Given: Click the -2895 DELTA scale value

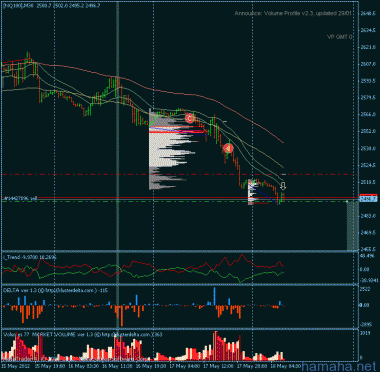Looking at the screenshot, I should tap(367, 324).
